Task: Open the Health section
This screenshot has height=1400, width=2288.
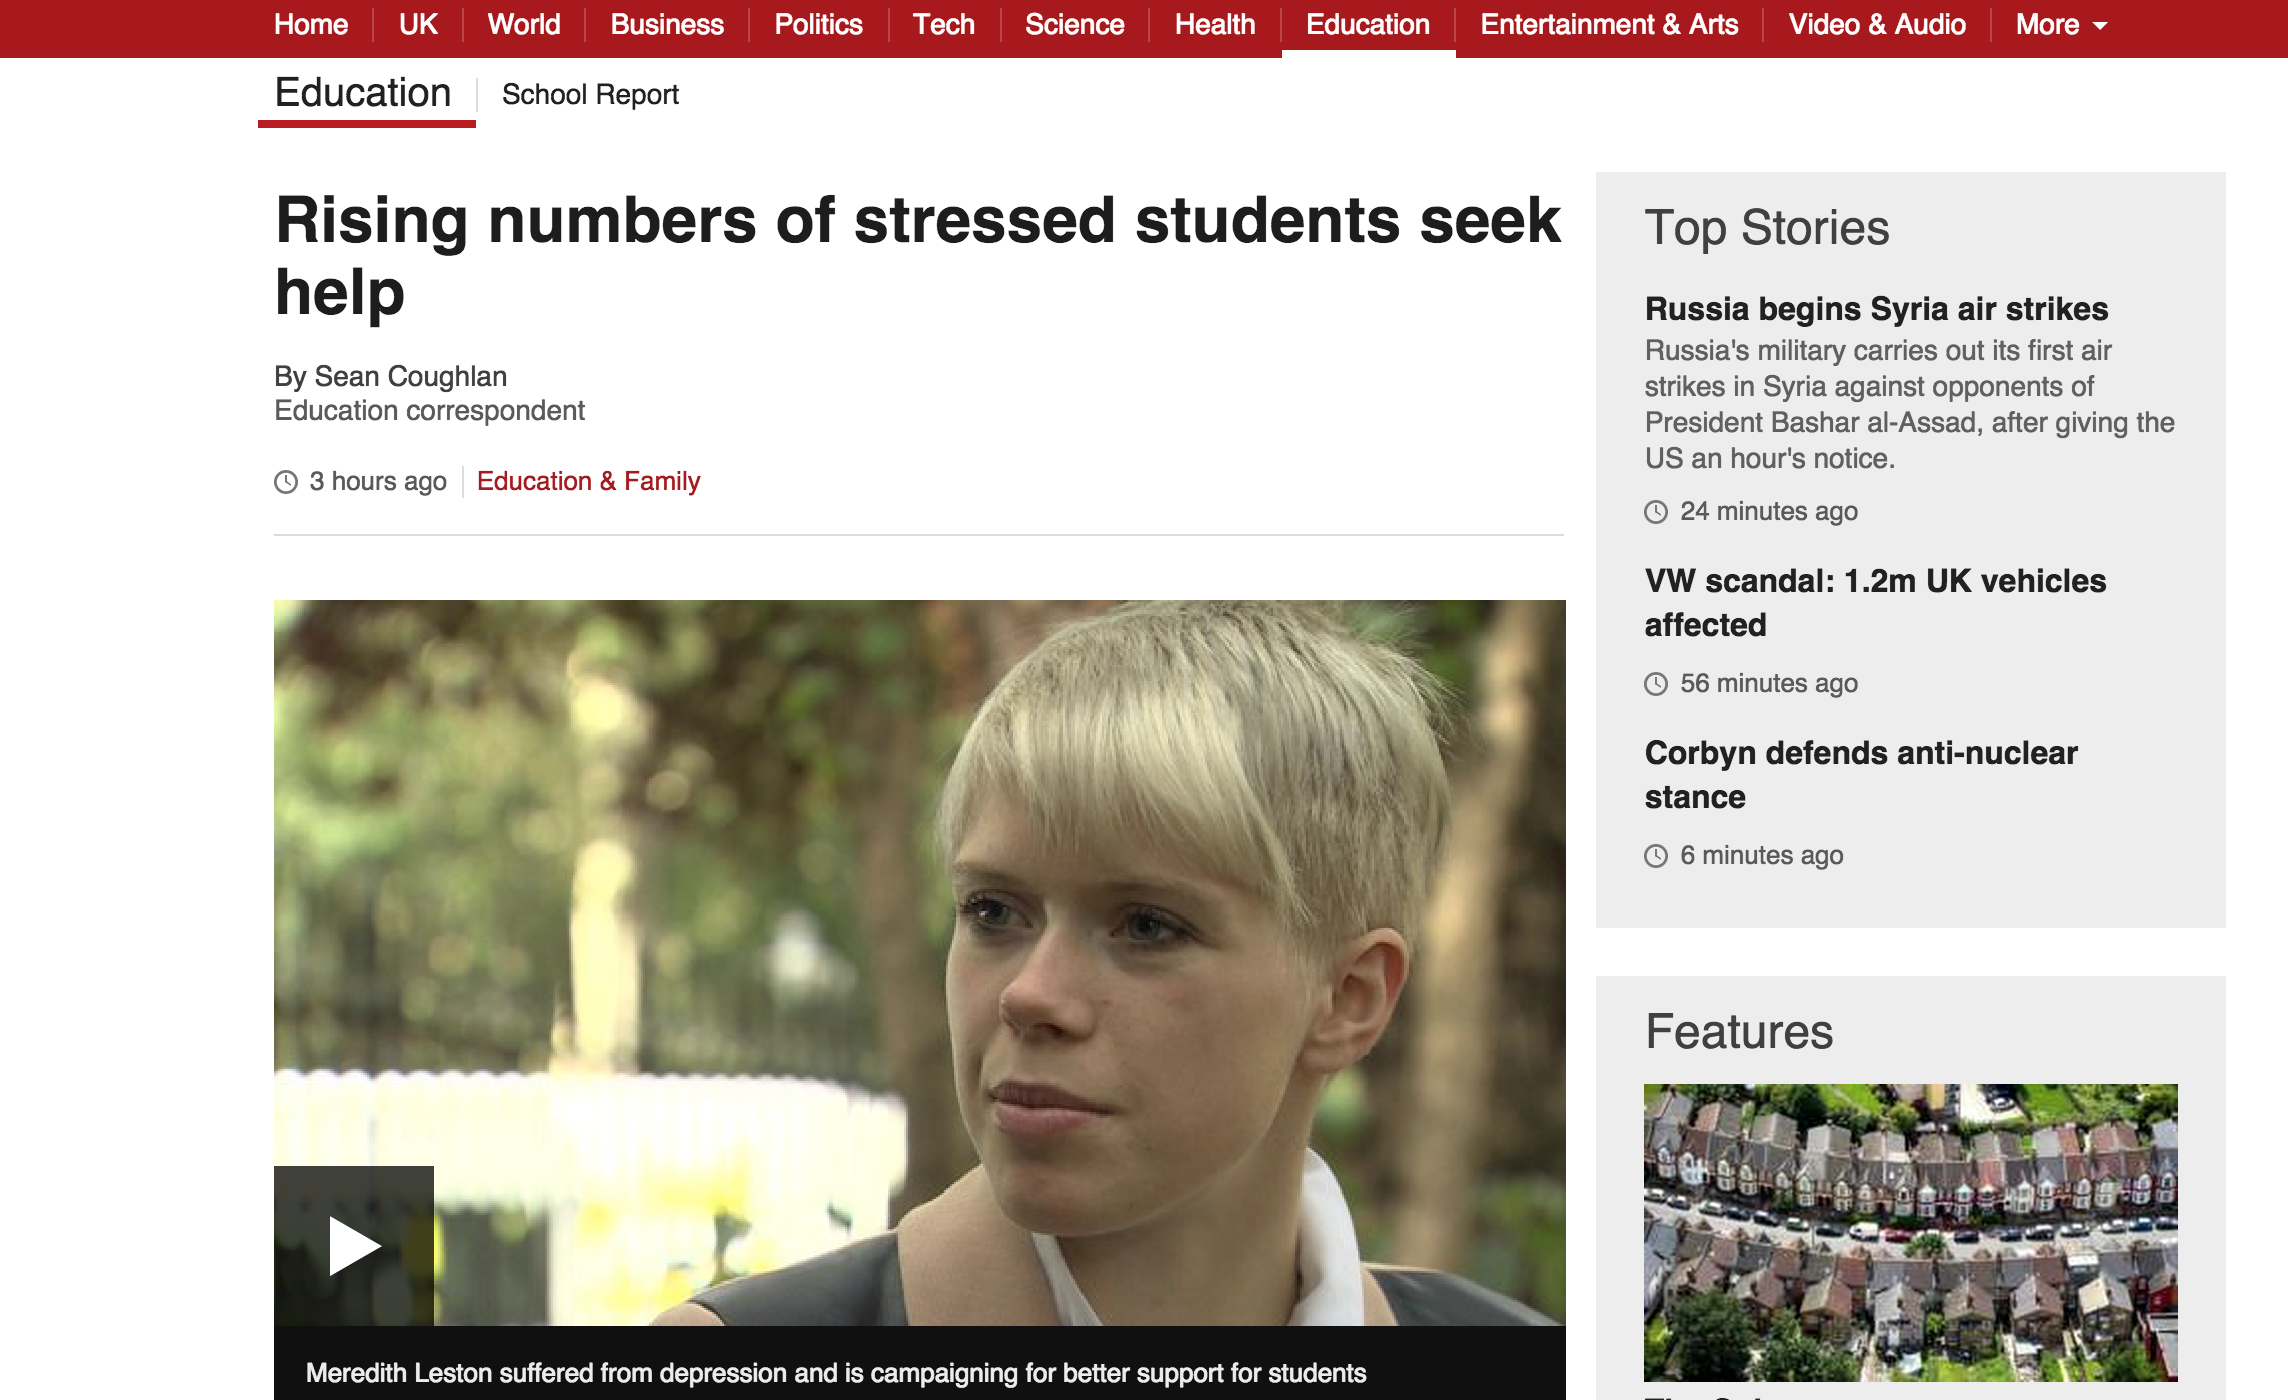Action: point(1214,25)
